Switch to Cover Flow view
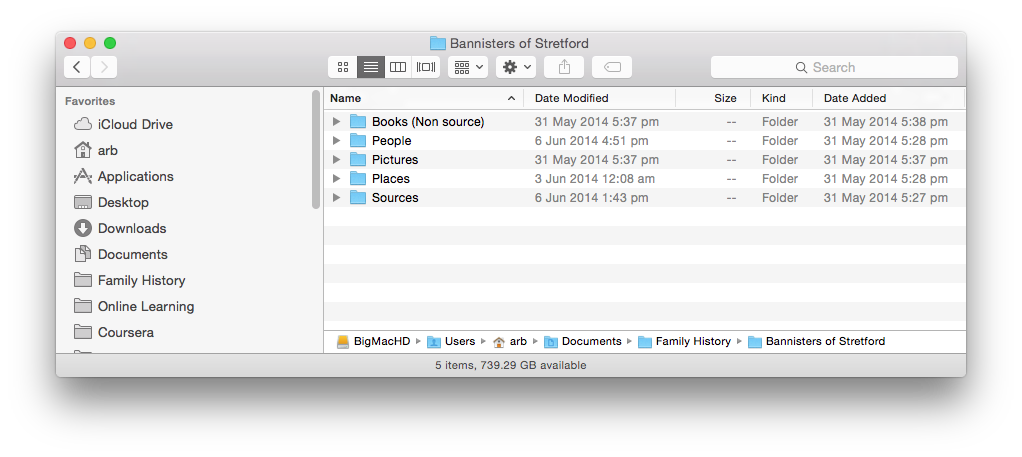1022x457 pixels. [426, 67]
